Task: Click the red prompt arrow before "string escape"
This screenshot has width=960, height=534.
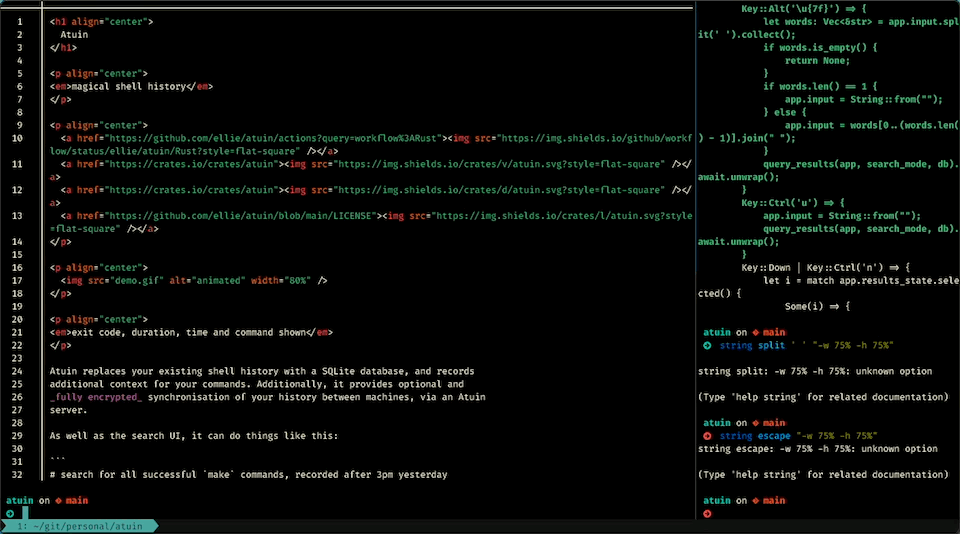Action: 707,436
